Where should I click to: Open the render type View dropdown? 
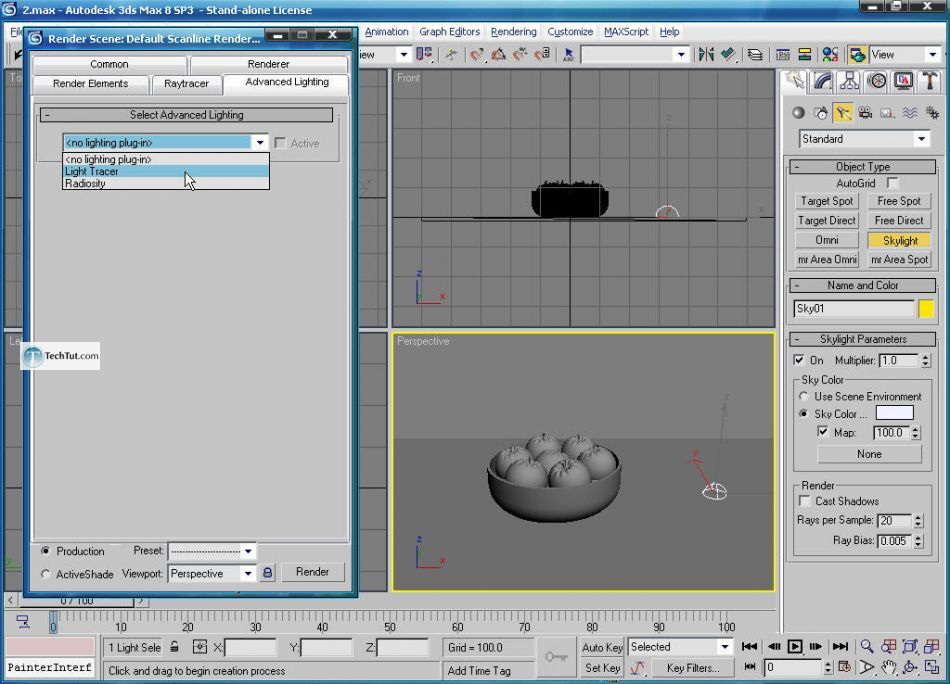[x=904, y=55]
